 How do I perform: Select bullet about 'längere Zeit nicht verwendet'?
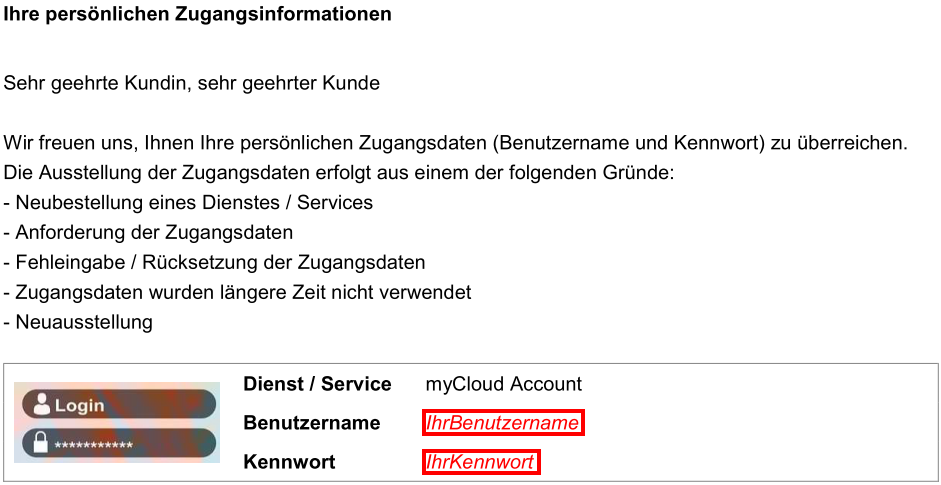coord(238,292)
